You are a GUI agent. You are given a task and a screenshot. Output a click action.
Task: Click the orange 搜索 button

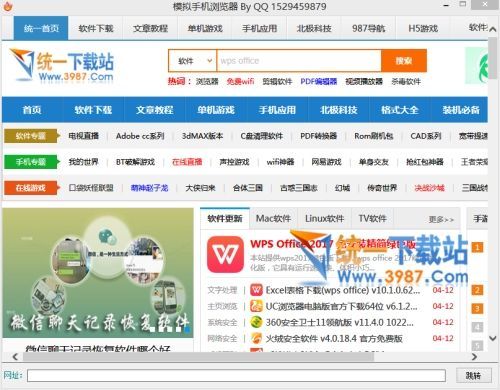click(x=404, y=61)
